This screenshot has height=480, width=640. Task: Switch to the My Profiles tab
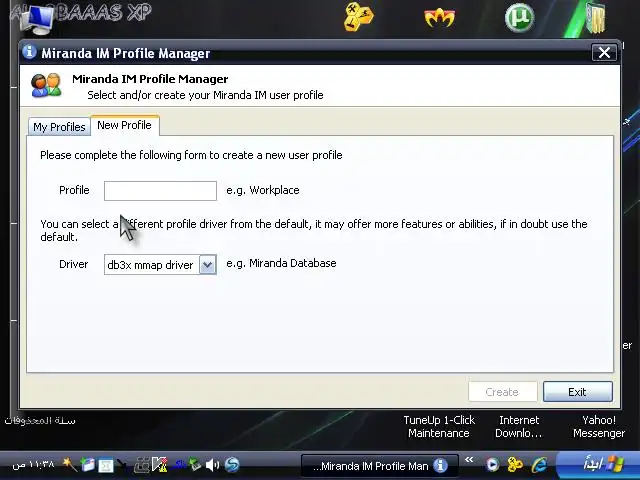(59, 127)
